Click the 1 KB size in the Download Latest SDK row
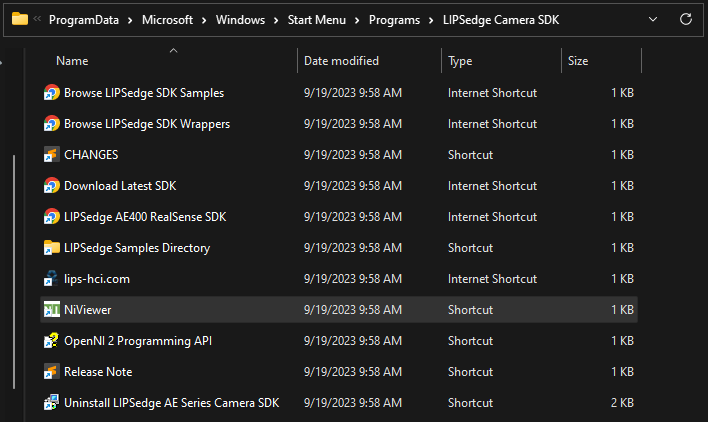 coord(622,186)
